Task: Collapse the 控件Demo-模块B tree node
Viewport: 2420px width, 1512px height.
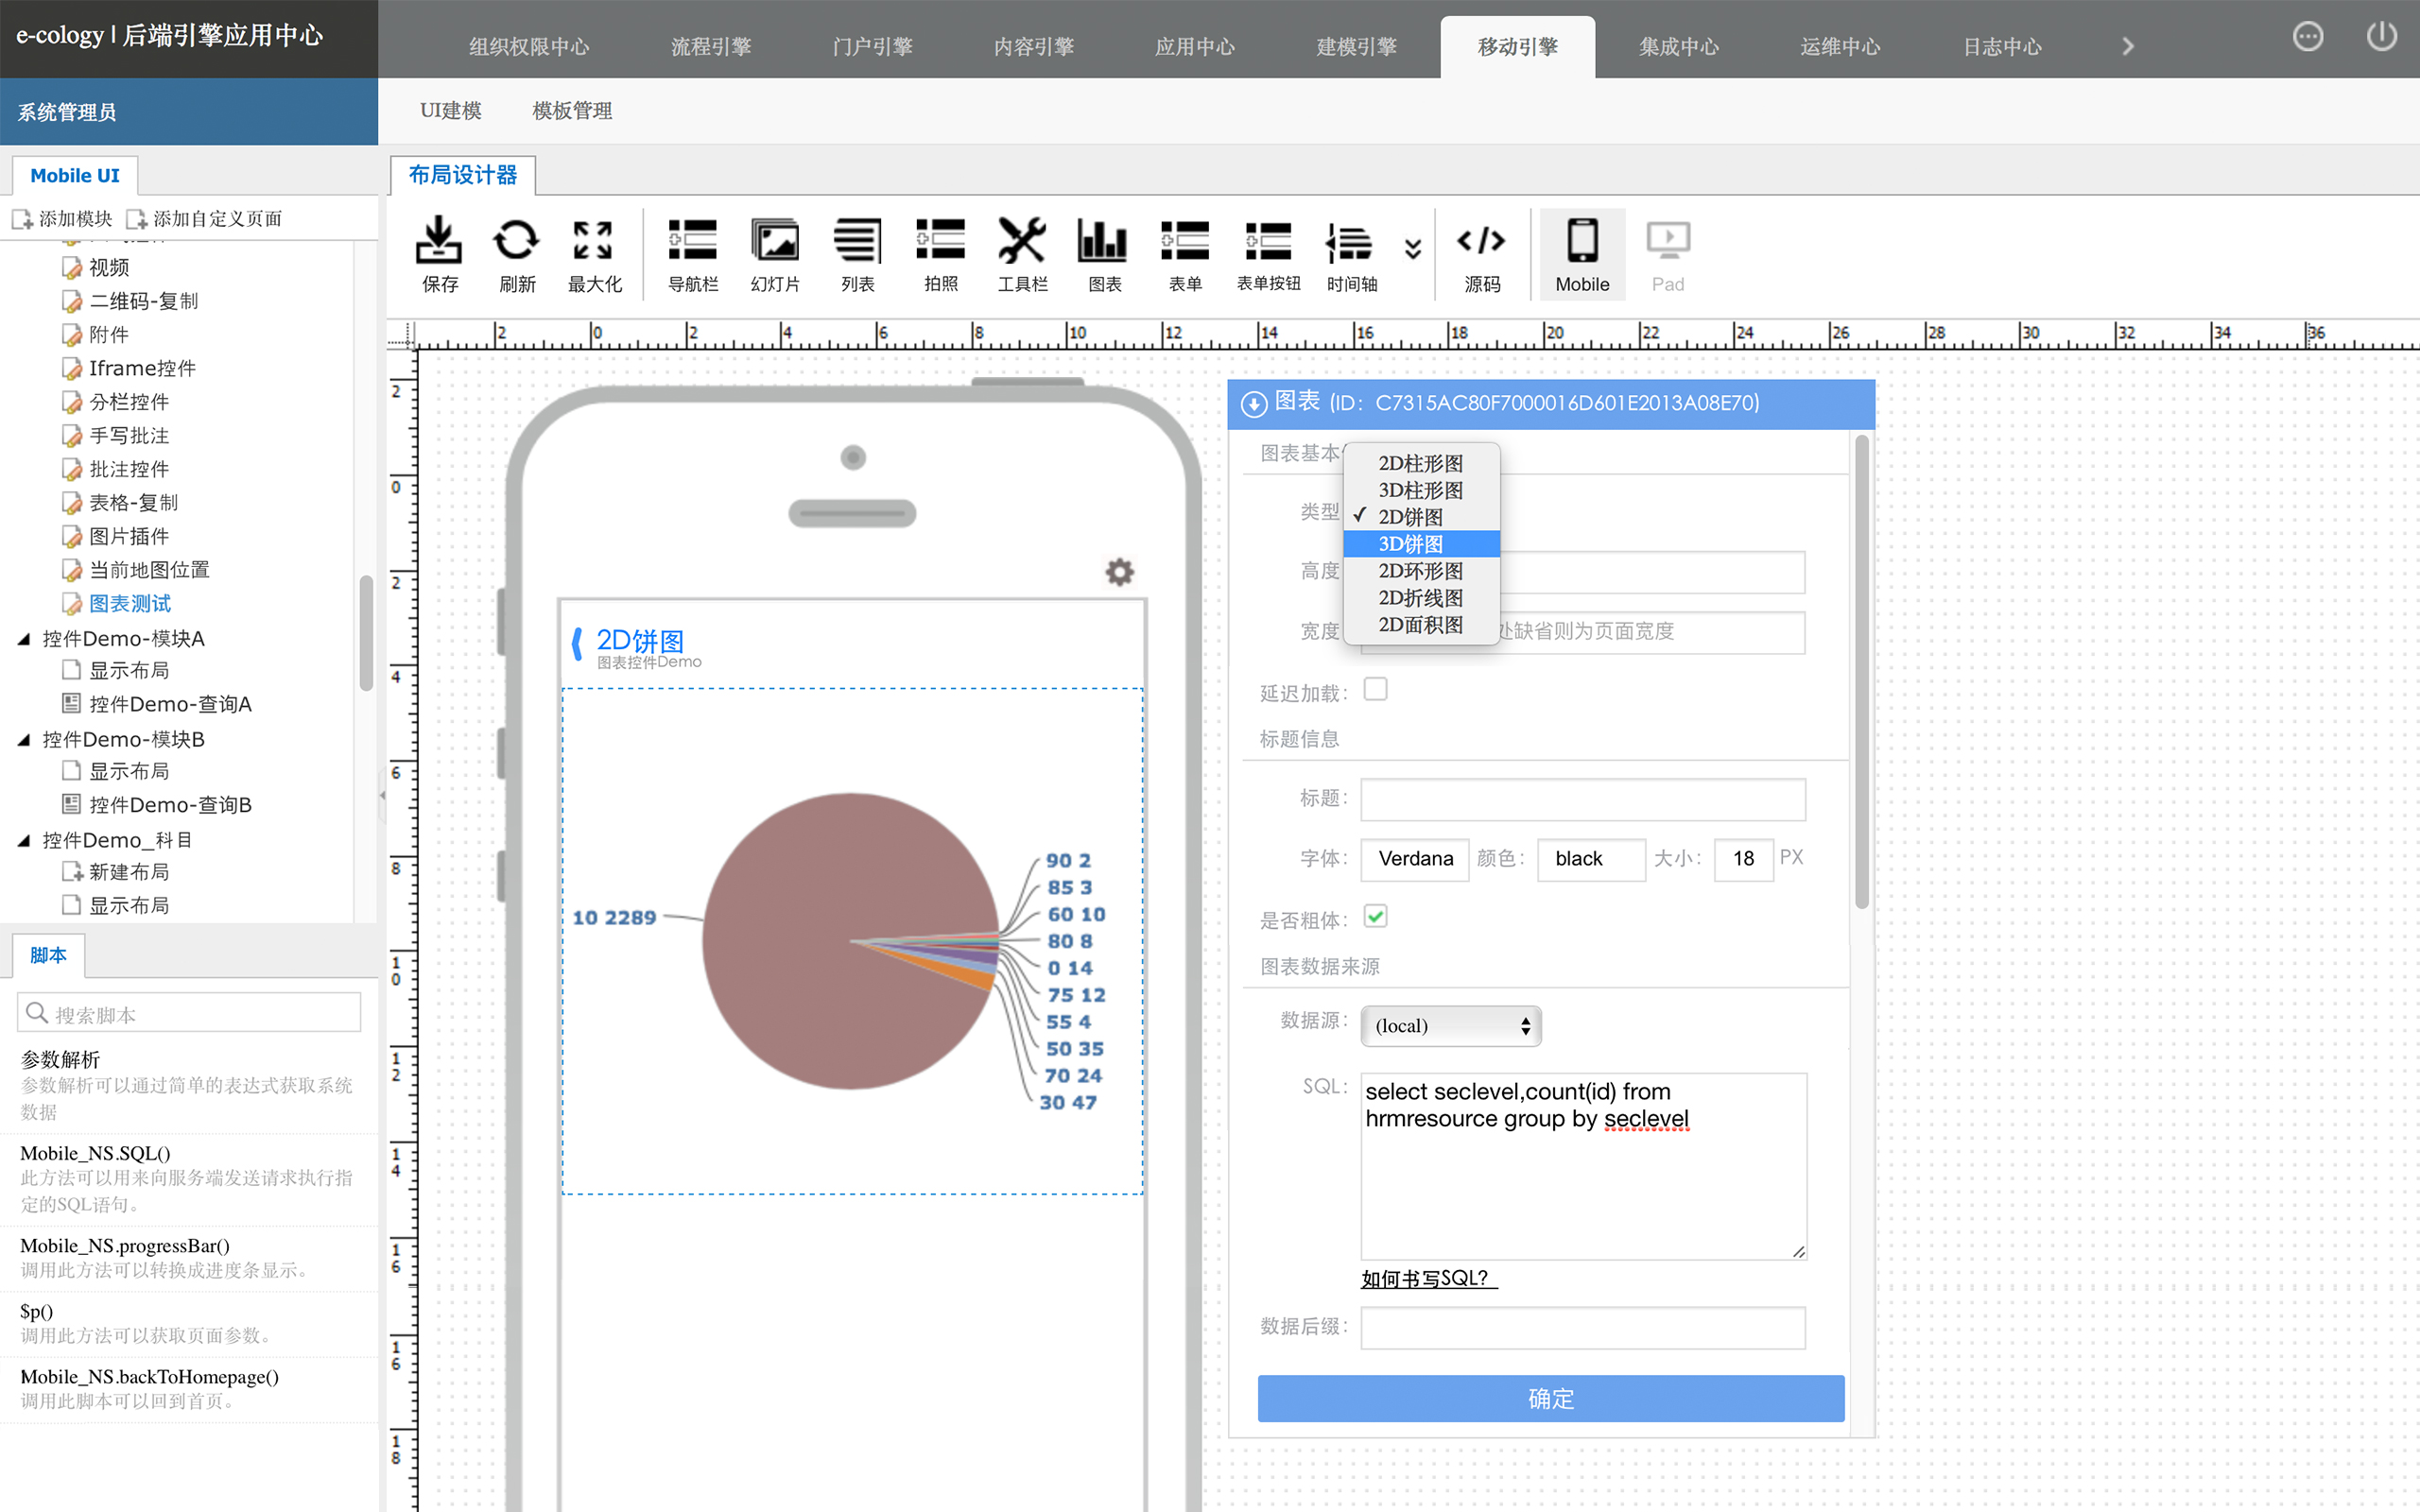Action: (x=24, y=740)
